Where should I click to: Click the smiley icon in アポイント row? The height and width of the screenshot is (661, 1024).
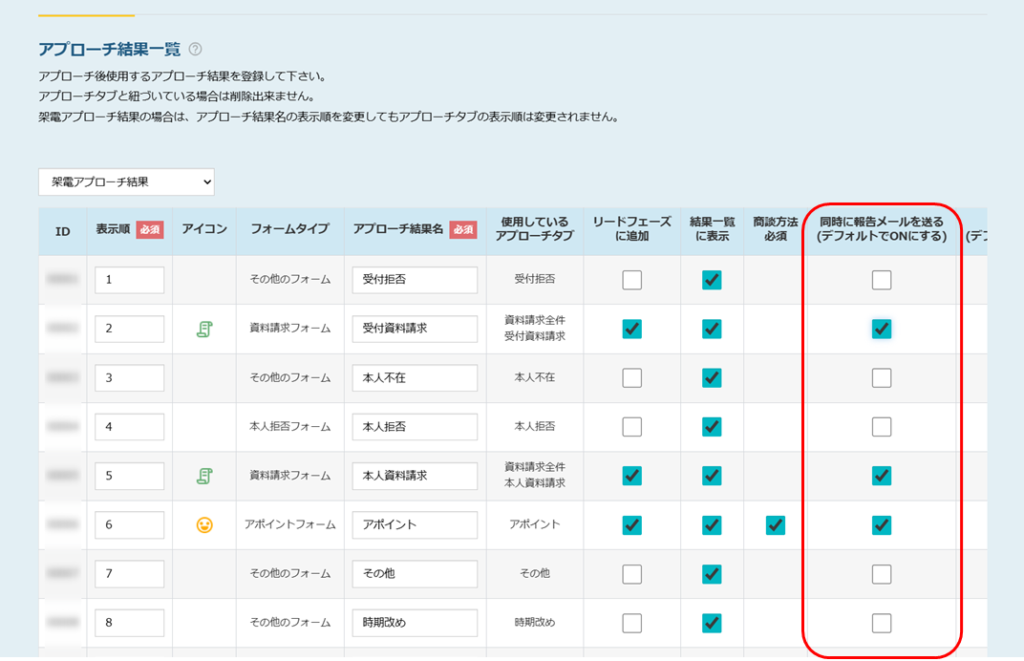click(x=204, y=525)
